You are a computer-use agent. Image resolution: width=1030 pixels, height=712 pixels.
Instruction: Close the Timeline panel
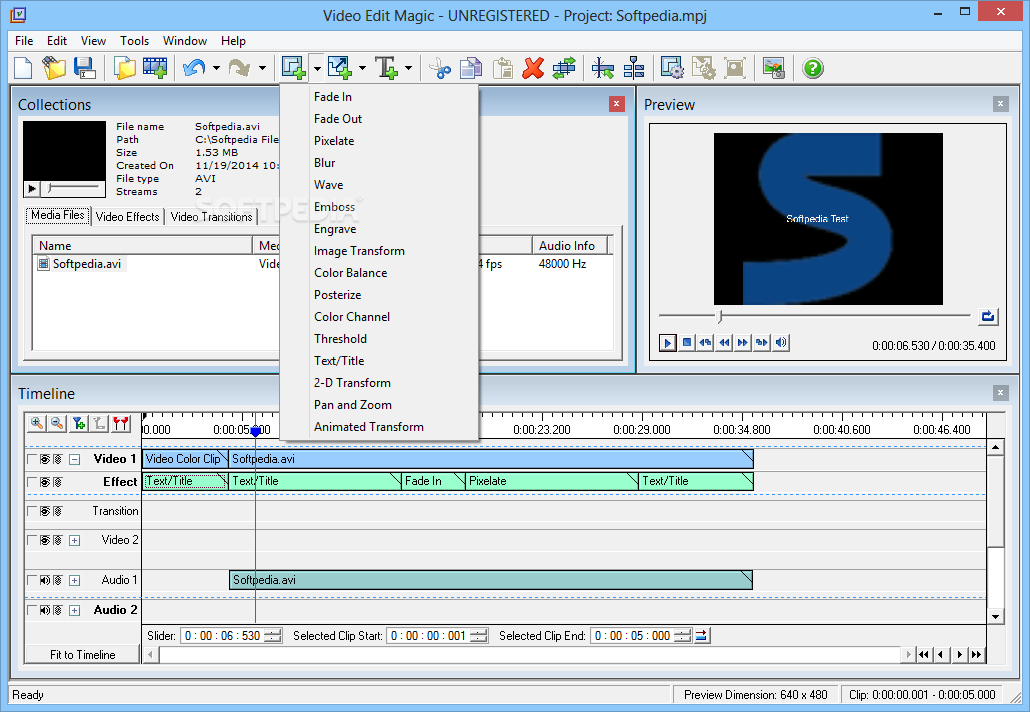tap(1000, 393)
